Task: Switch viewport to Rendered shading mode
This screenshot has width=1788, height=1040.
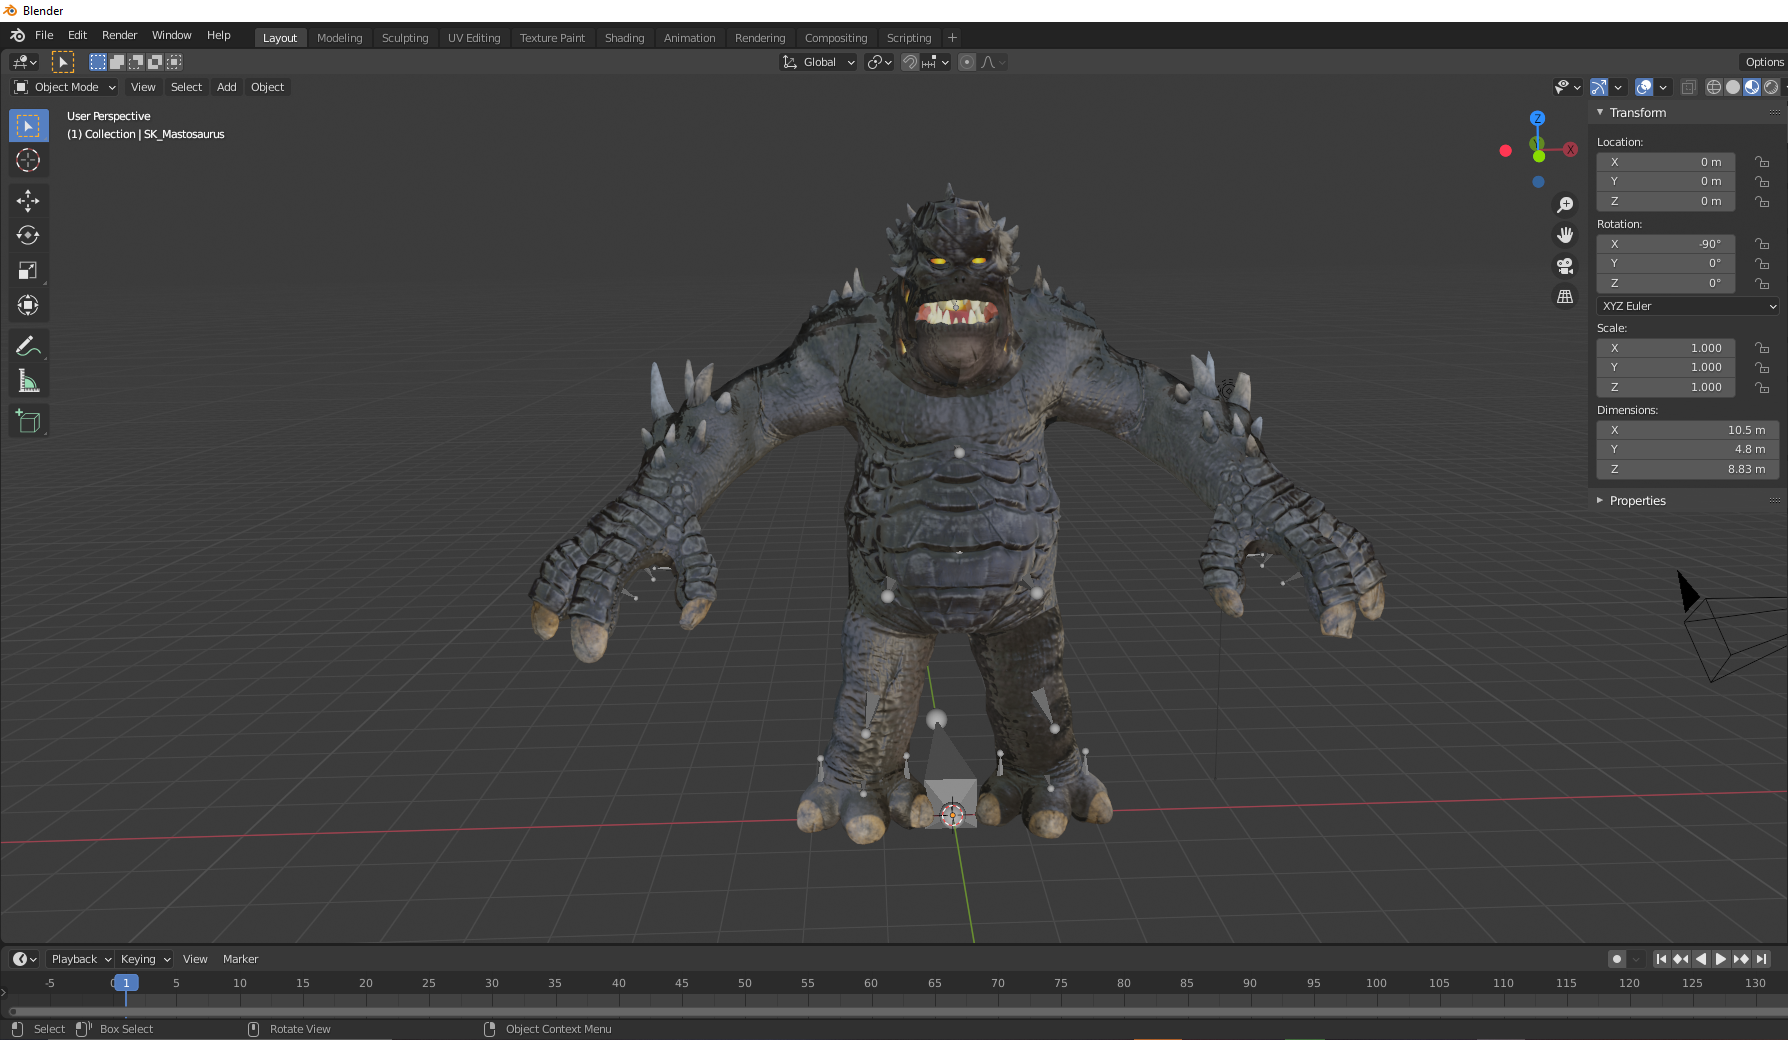Action: pyautogui.click(x=1771, y=87)
